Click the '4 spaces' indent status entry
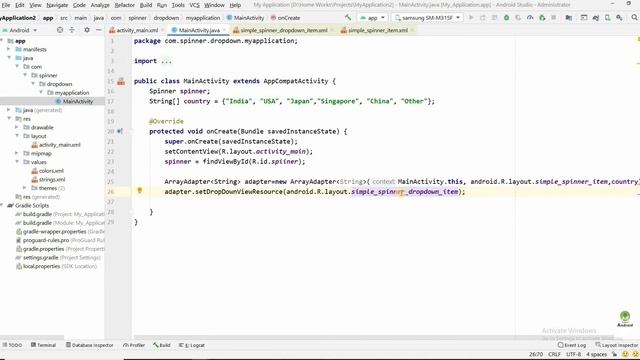640x360 pixels. coord(596,354)
